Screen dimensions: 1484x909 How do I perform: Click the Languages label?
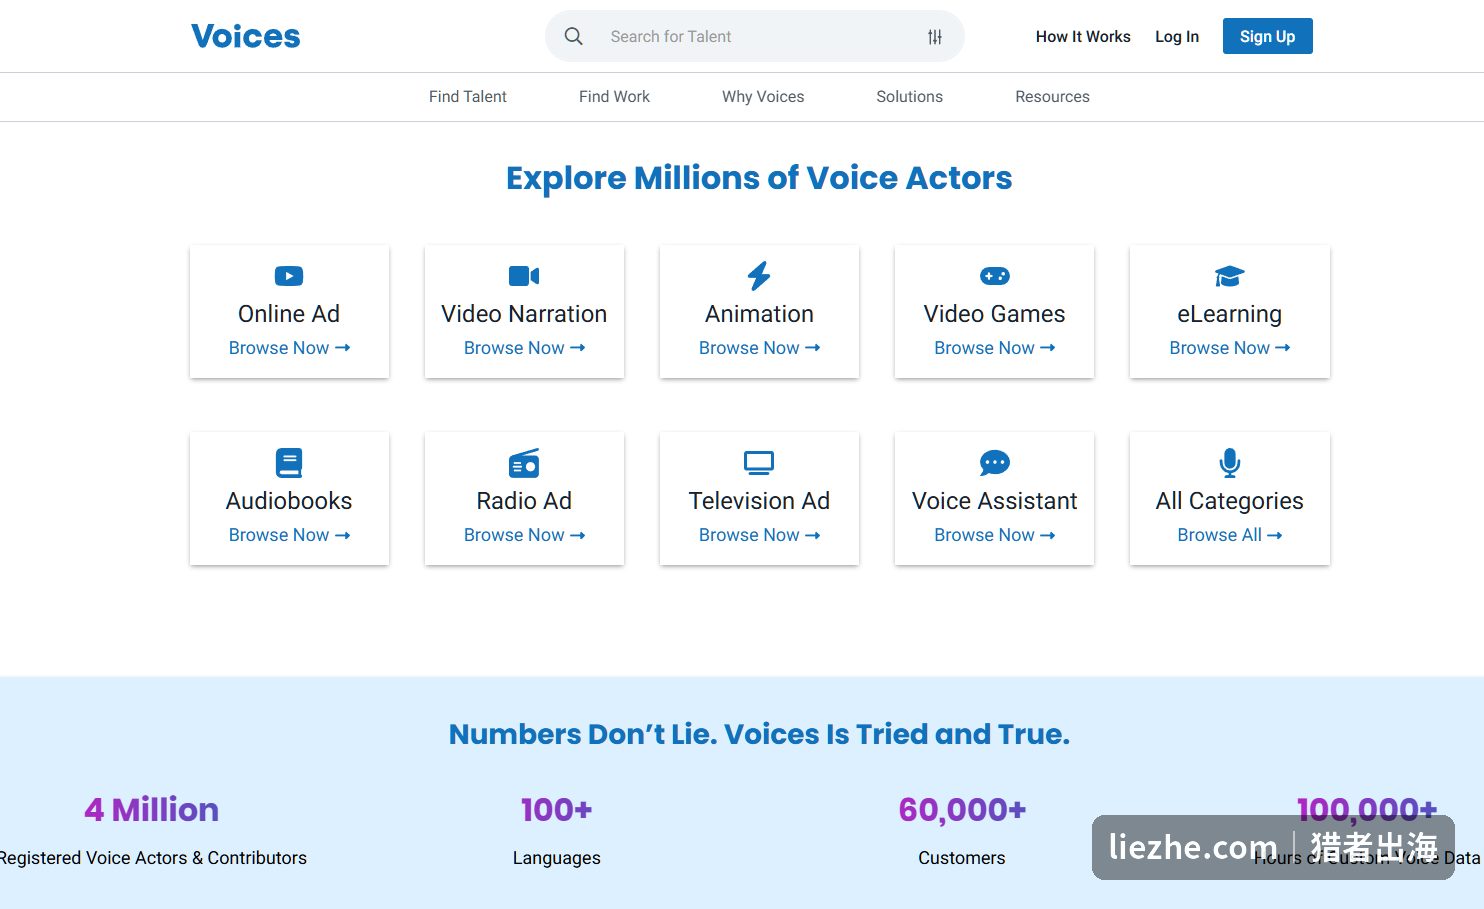click(x=557, y=858)
